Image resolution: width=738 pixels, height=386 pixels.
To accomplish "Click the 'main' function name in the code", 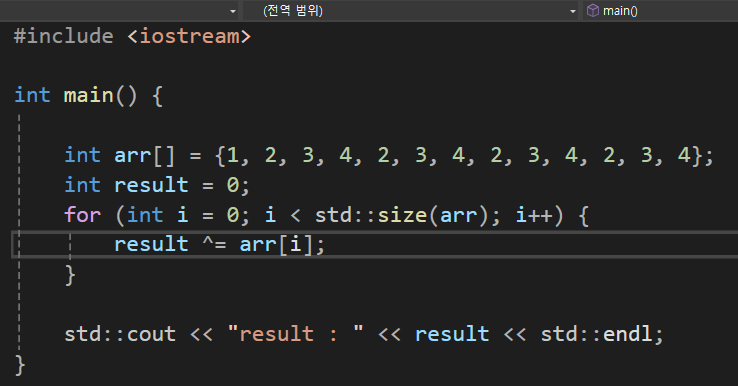I will (x=88, y=96).
